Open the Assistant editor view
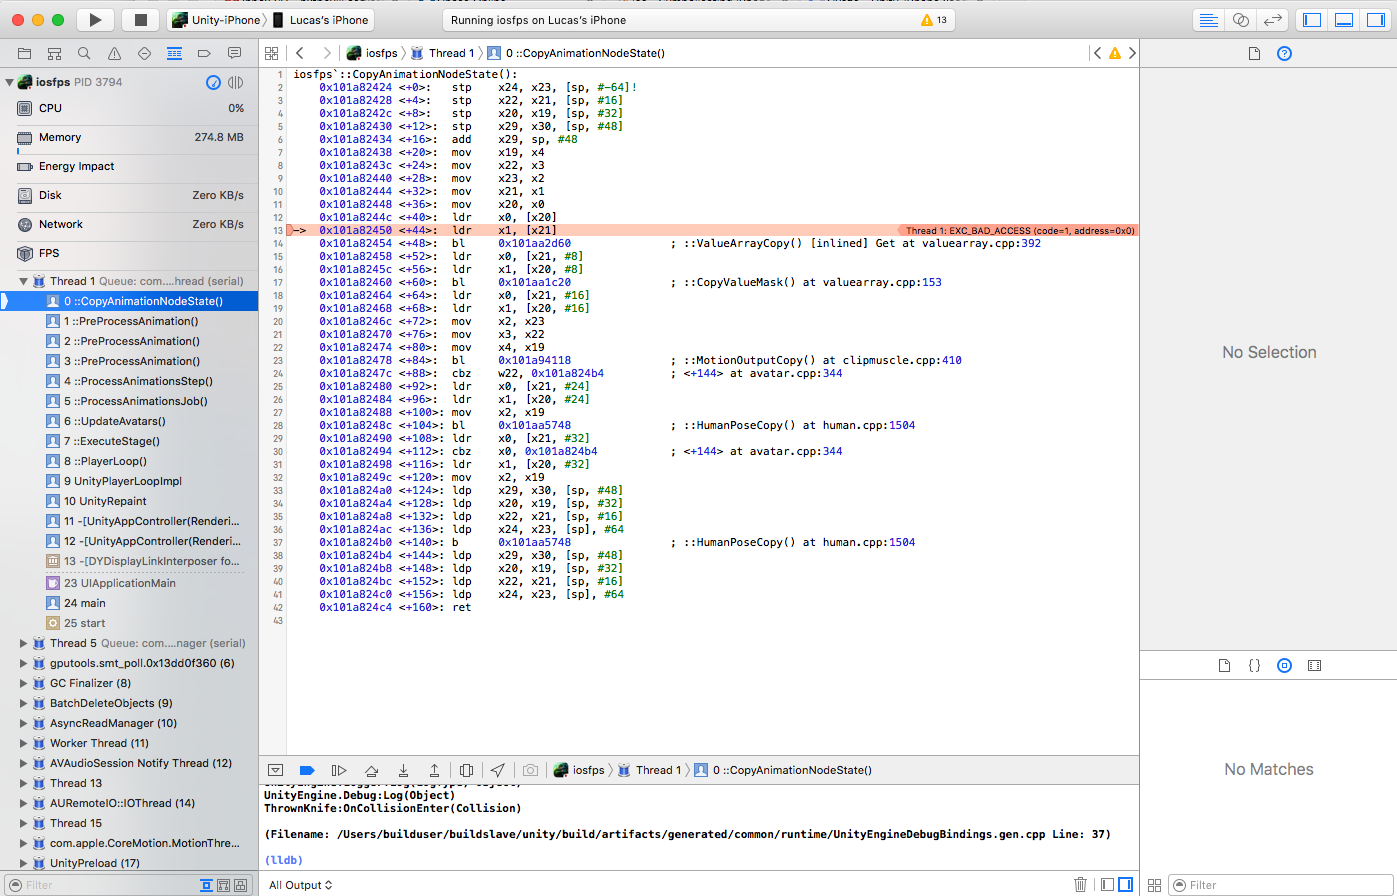1397x896 pixels. click(x=1241, y=20)
